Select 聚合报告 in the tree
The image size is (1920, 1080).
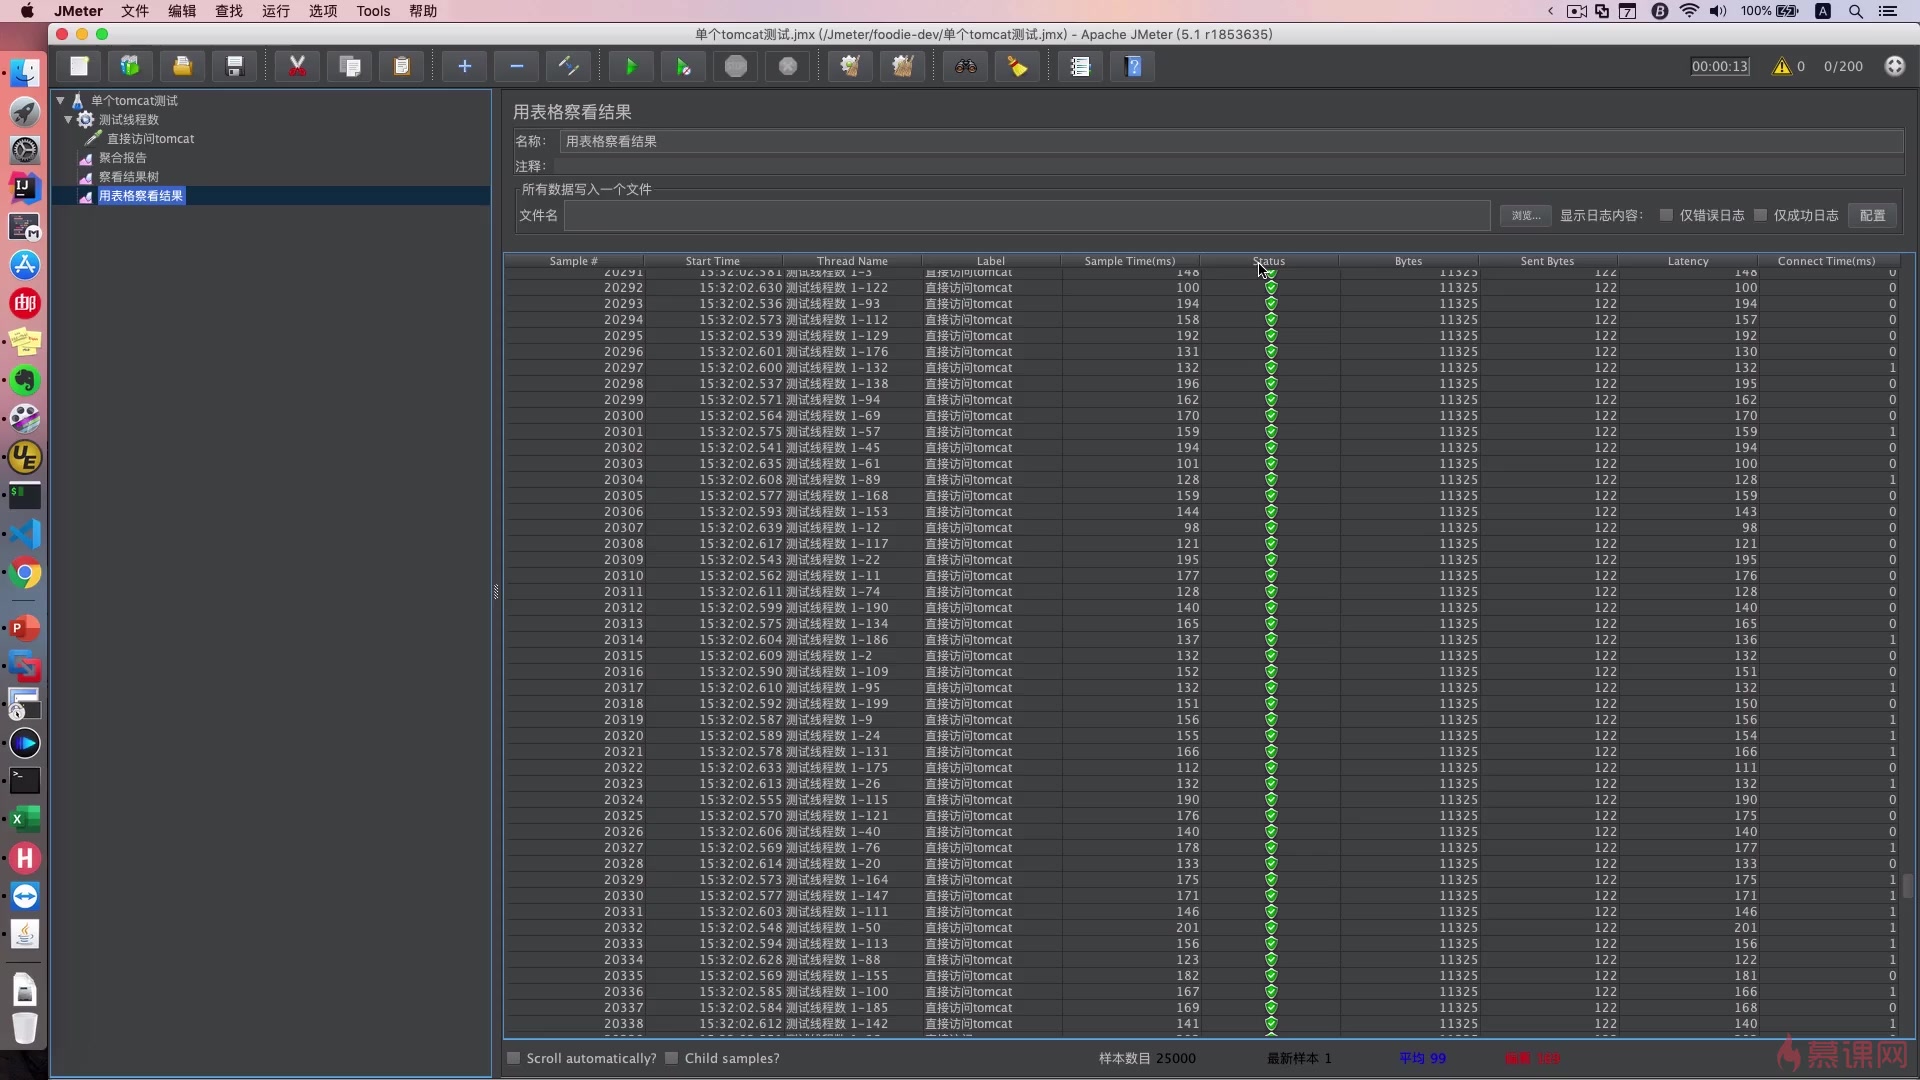tap(122, 157)
